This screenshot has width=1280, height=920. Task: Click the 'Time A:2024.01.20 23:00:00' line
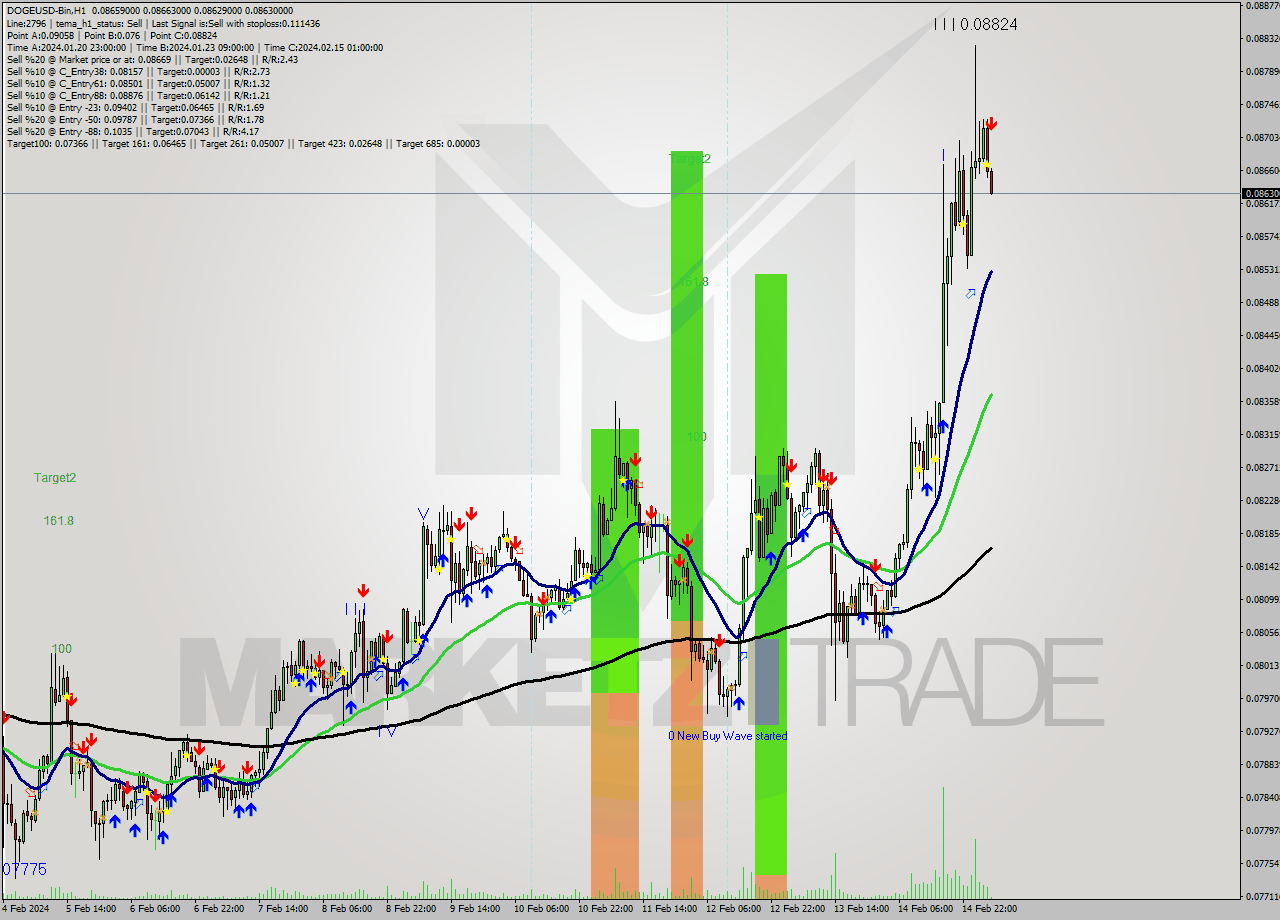[194, 47]
